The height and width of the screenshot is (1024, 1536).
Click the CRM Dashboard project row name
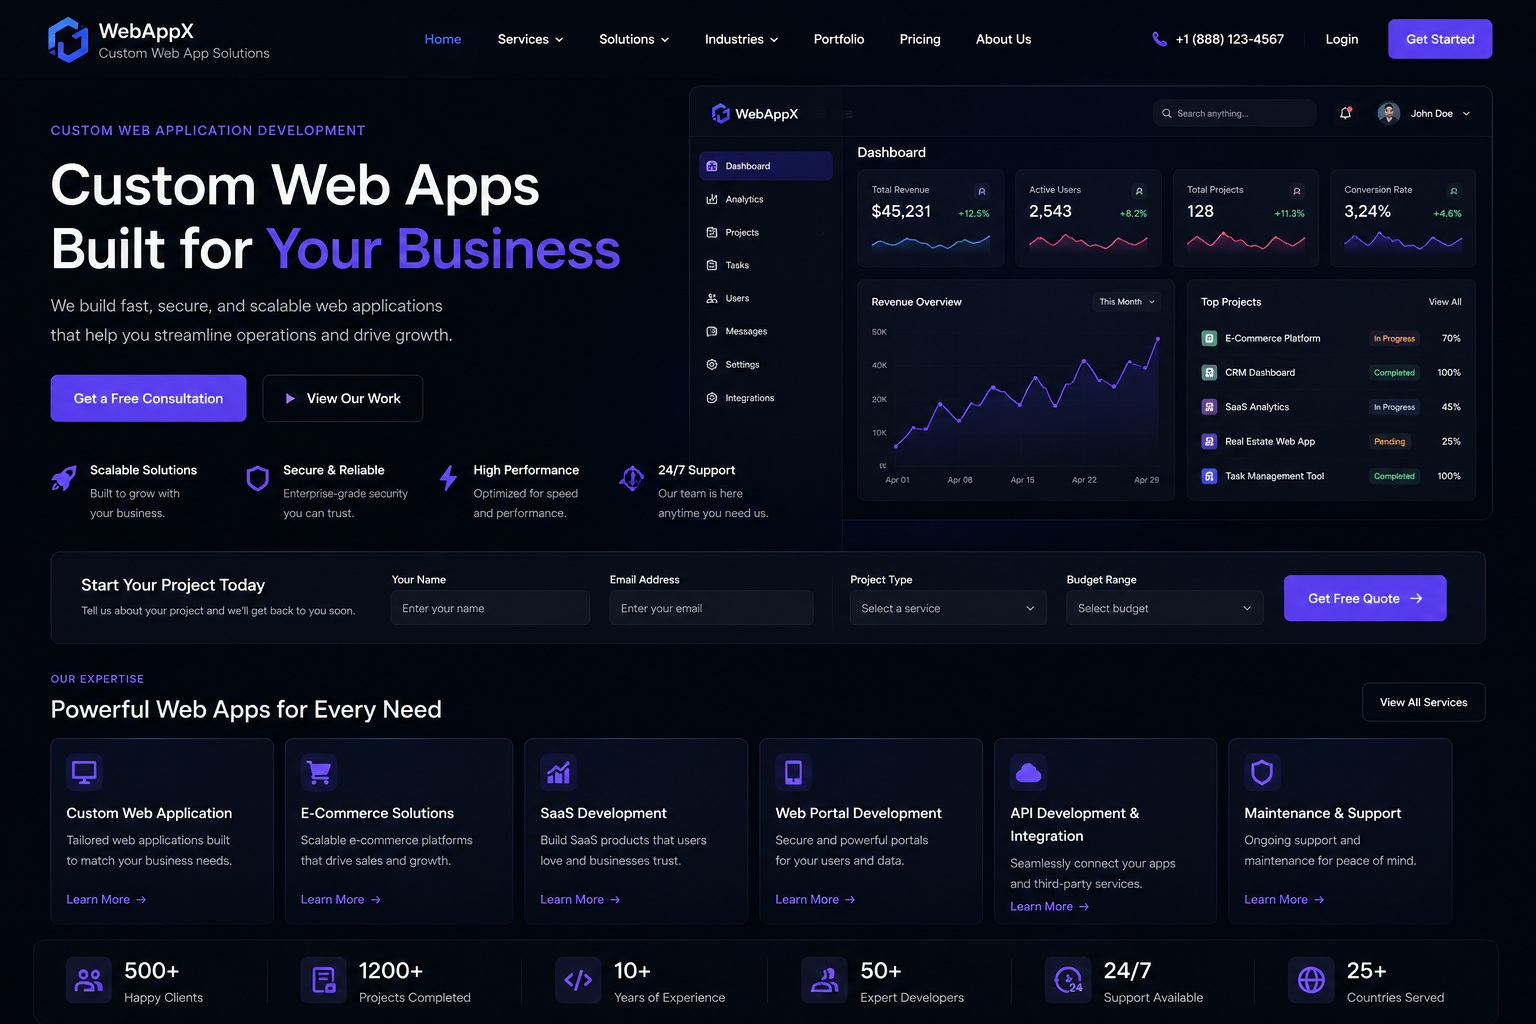1260,373
